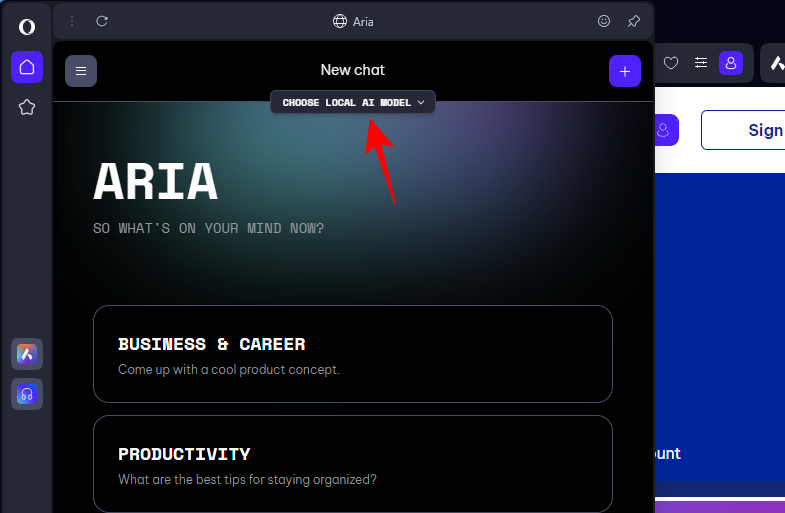Reload the Aria panel
This screenshot has width=785, height=513.
pyautogui.click(x=102, y=21)
